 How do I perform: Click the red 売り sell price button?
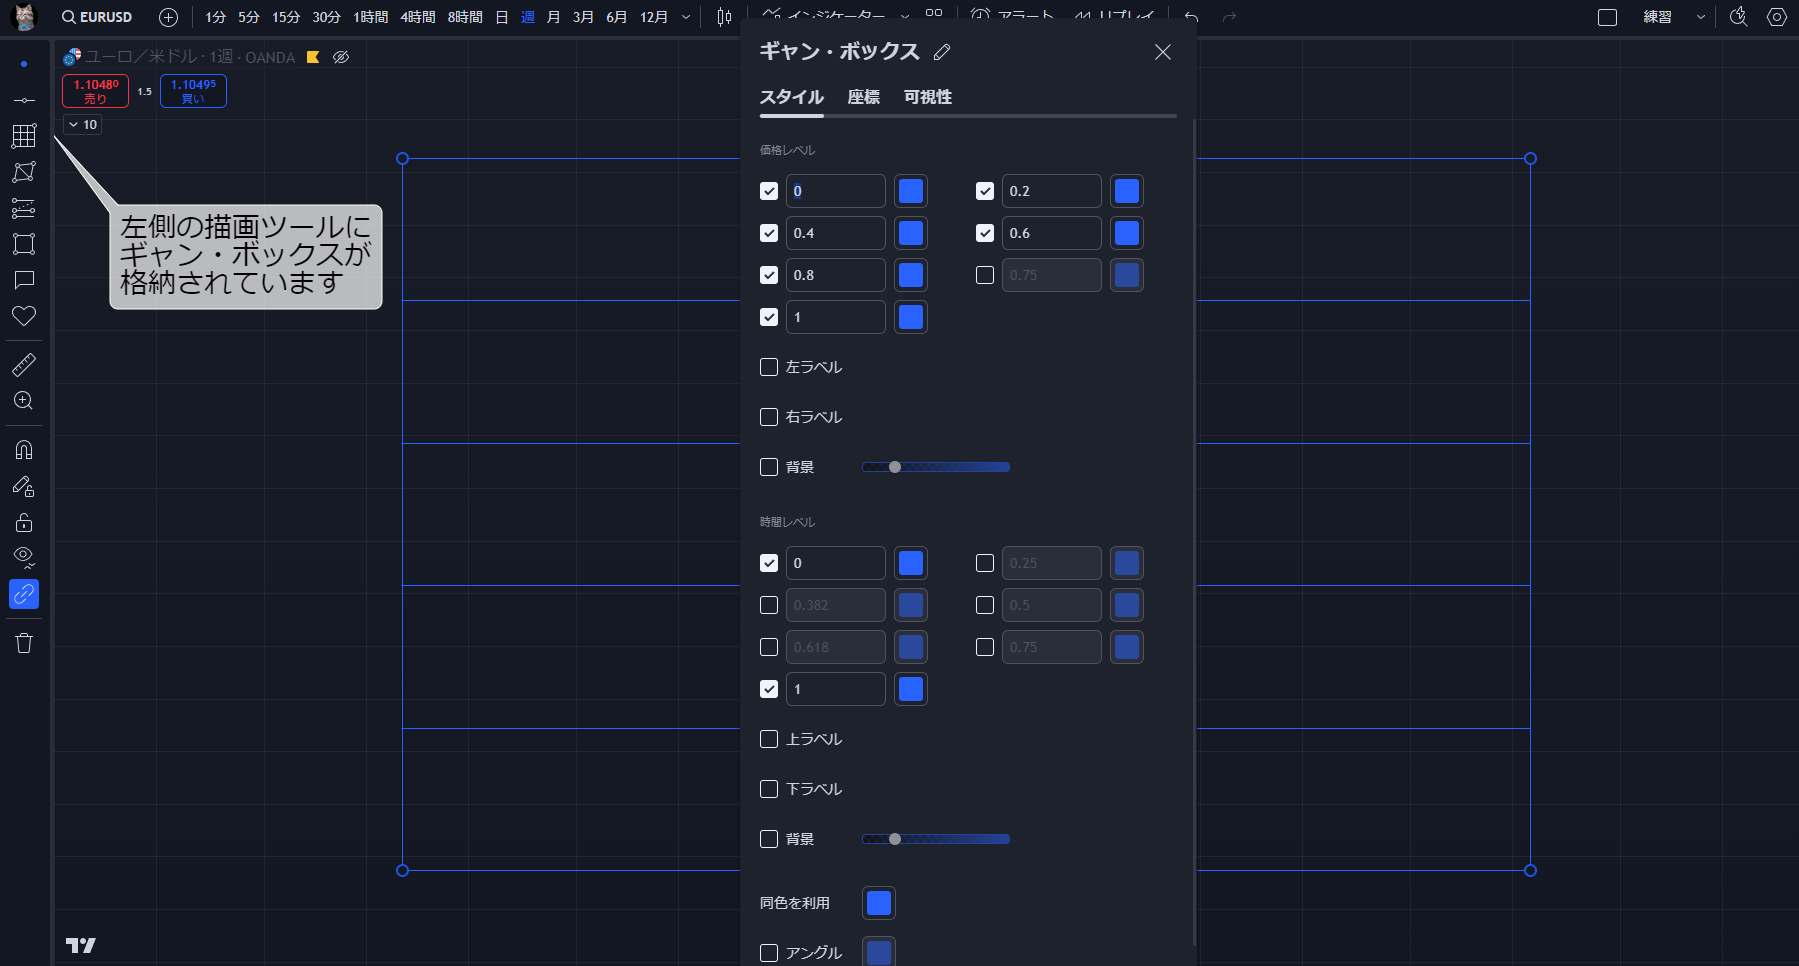point(95,91)
